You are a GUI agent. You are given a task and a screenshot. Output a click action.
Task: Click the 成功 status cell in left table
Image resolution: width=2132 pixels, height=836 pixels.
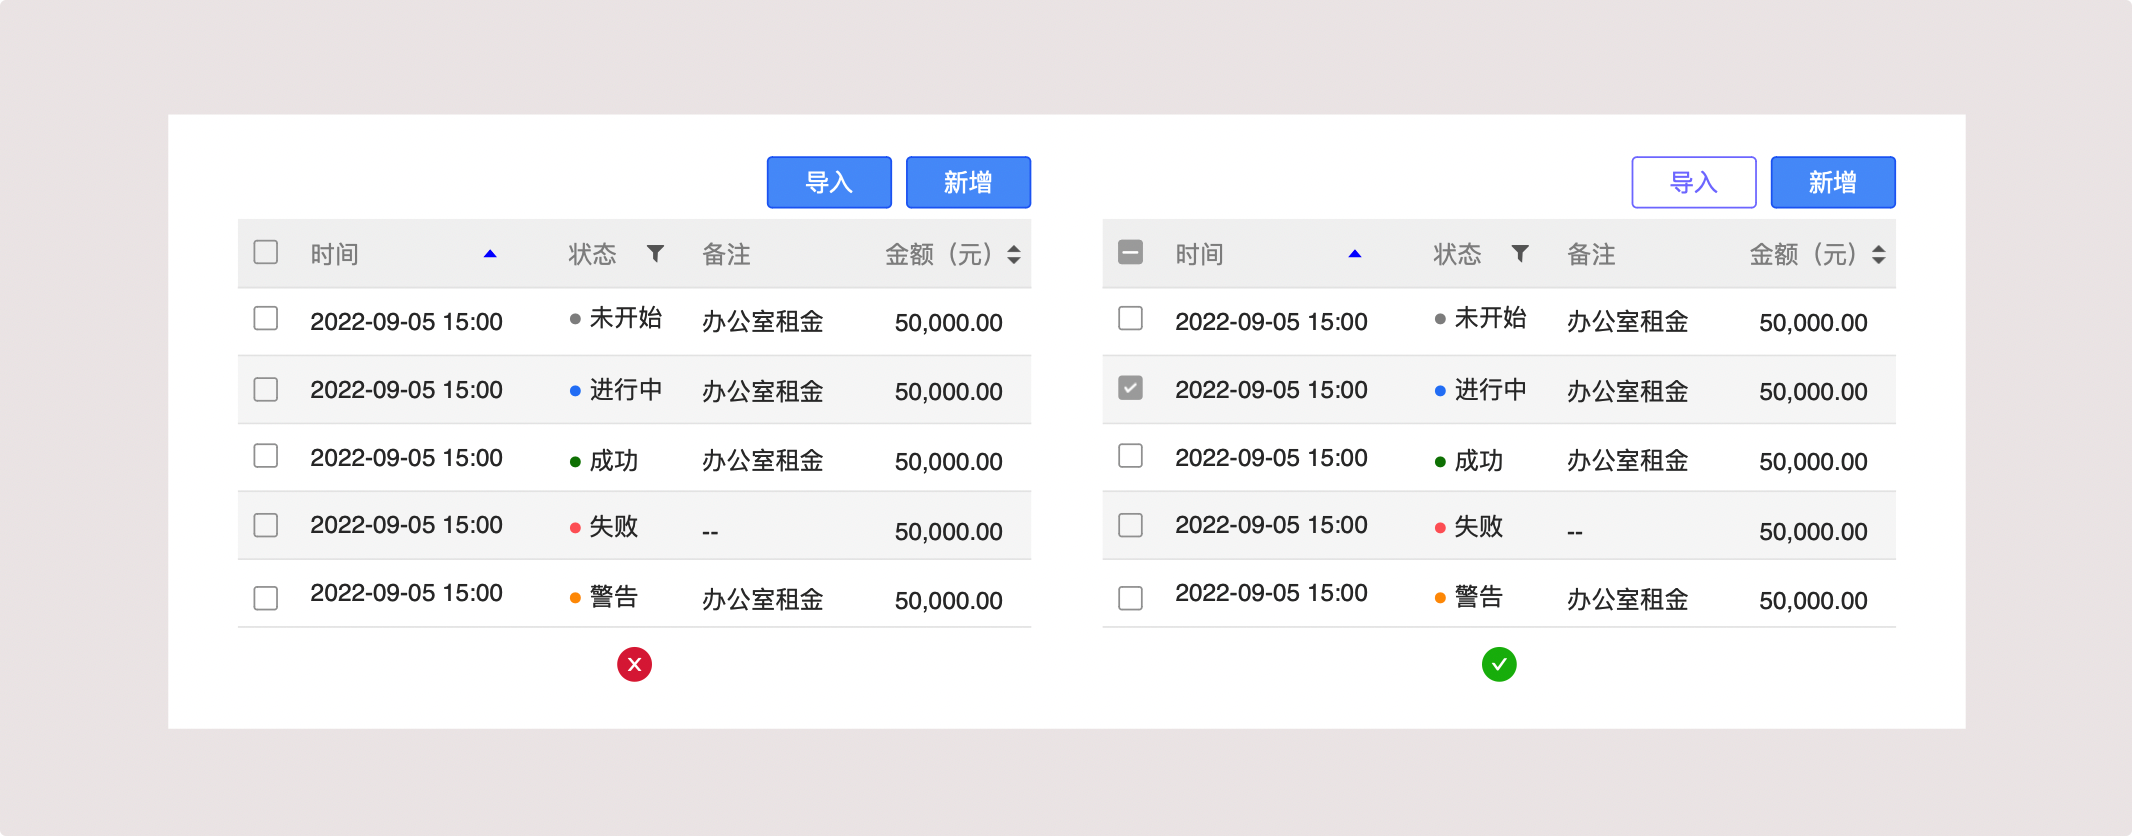(612, 461)
